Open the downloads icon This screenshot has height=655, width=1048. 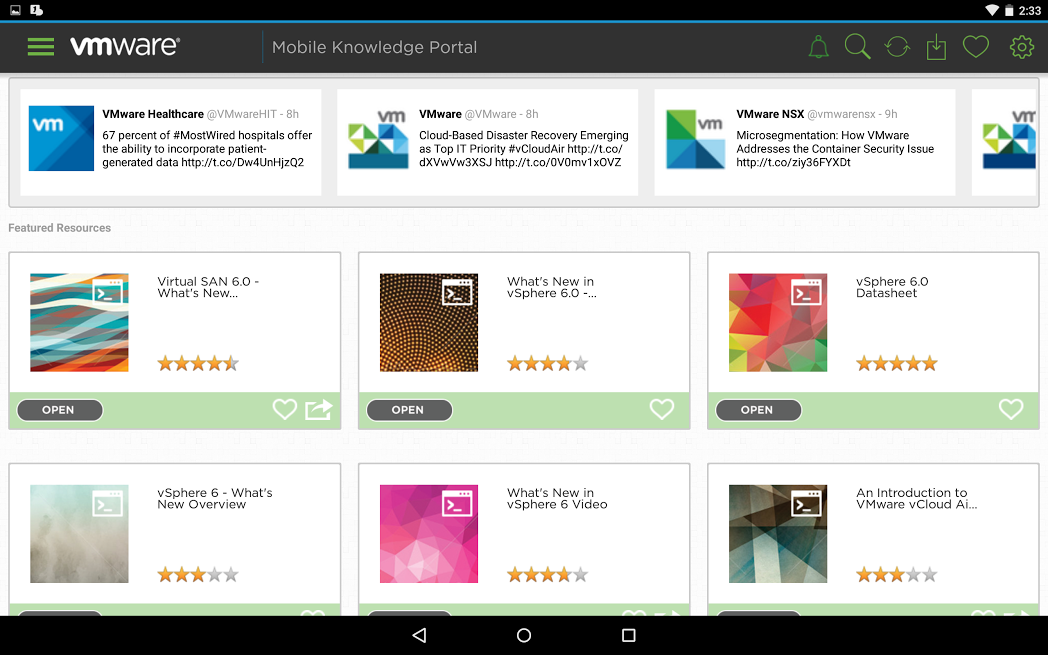[936, 47]
